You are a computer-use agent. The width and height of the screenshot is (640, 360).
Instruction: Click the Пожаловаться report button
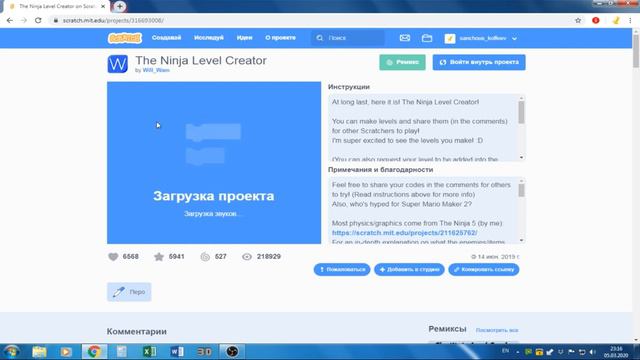342,269
